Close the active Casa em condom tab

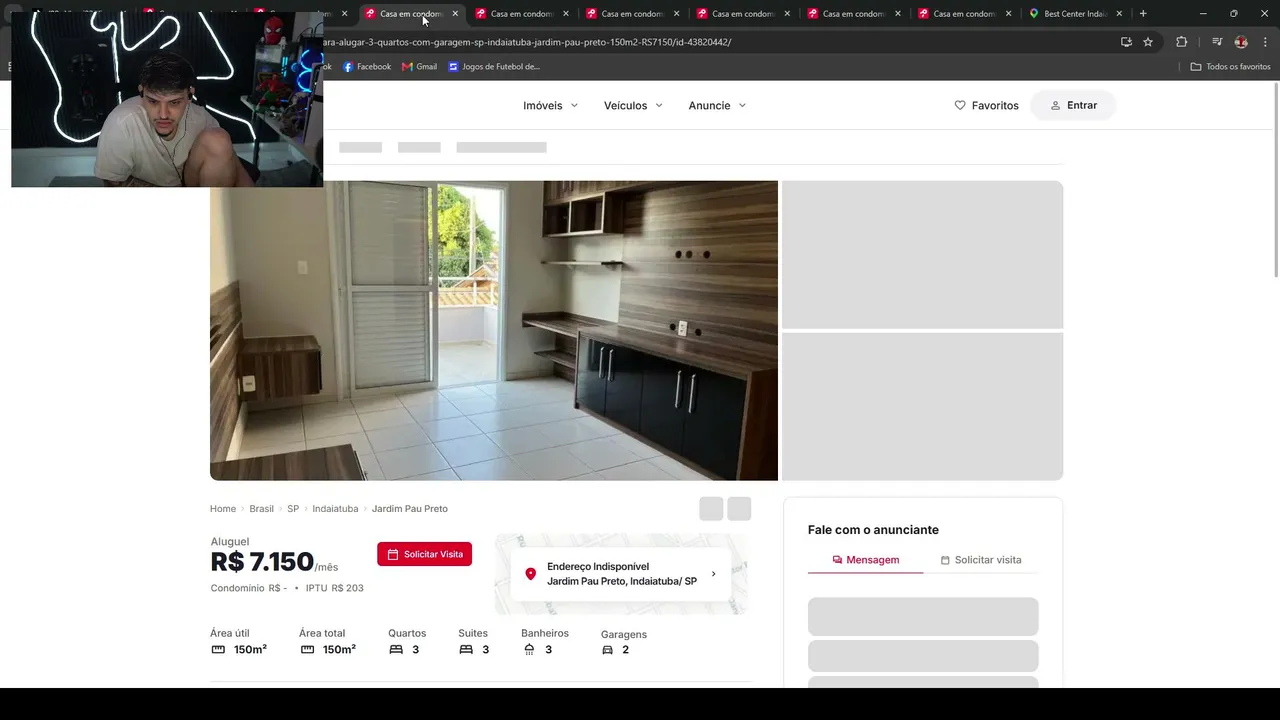coord(455,14)
